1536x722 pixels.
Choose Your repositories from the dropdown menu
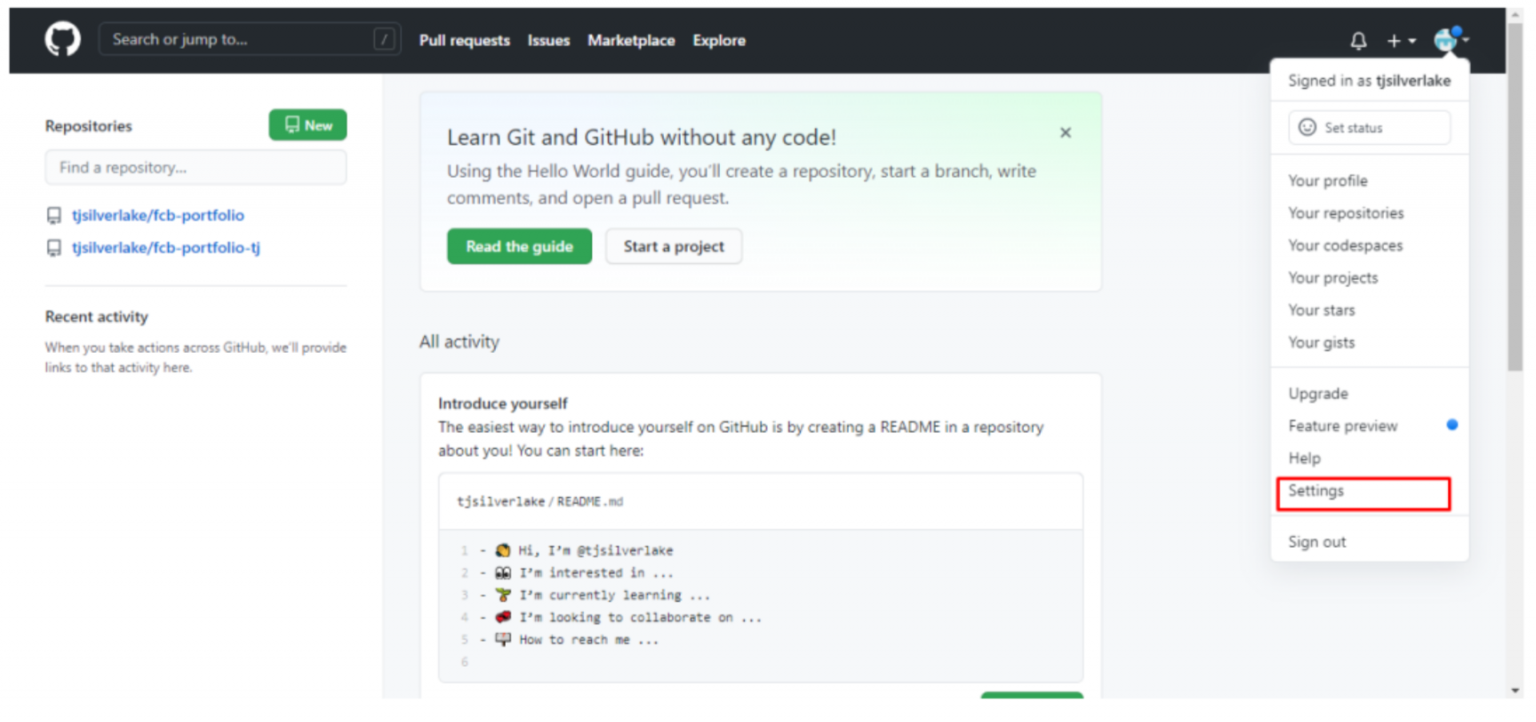coord(1345,213)
